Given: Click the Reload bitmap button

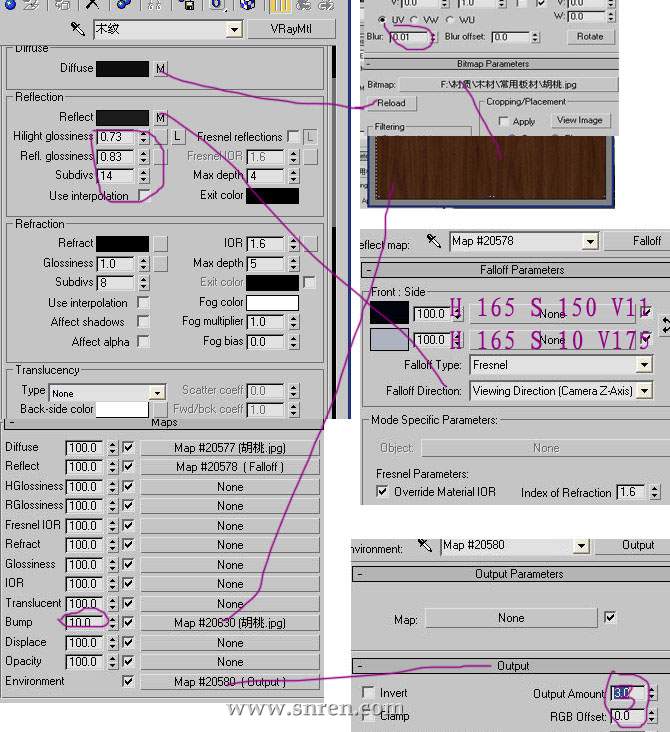Looking at the screenshot, I should 391,103.
